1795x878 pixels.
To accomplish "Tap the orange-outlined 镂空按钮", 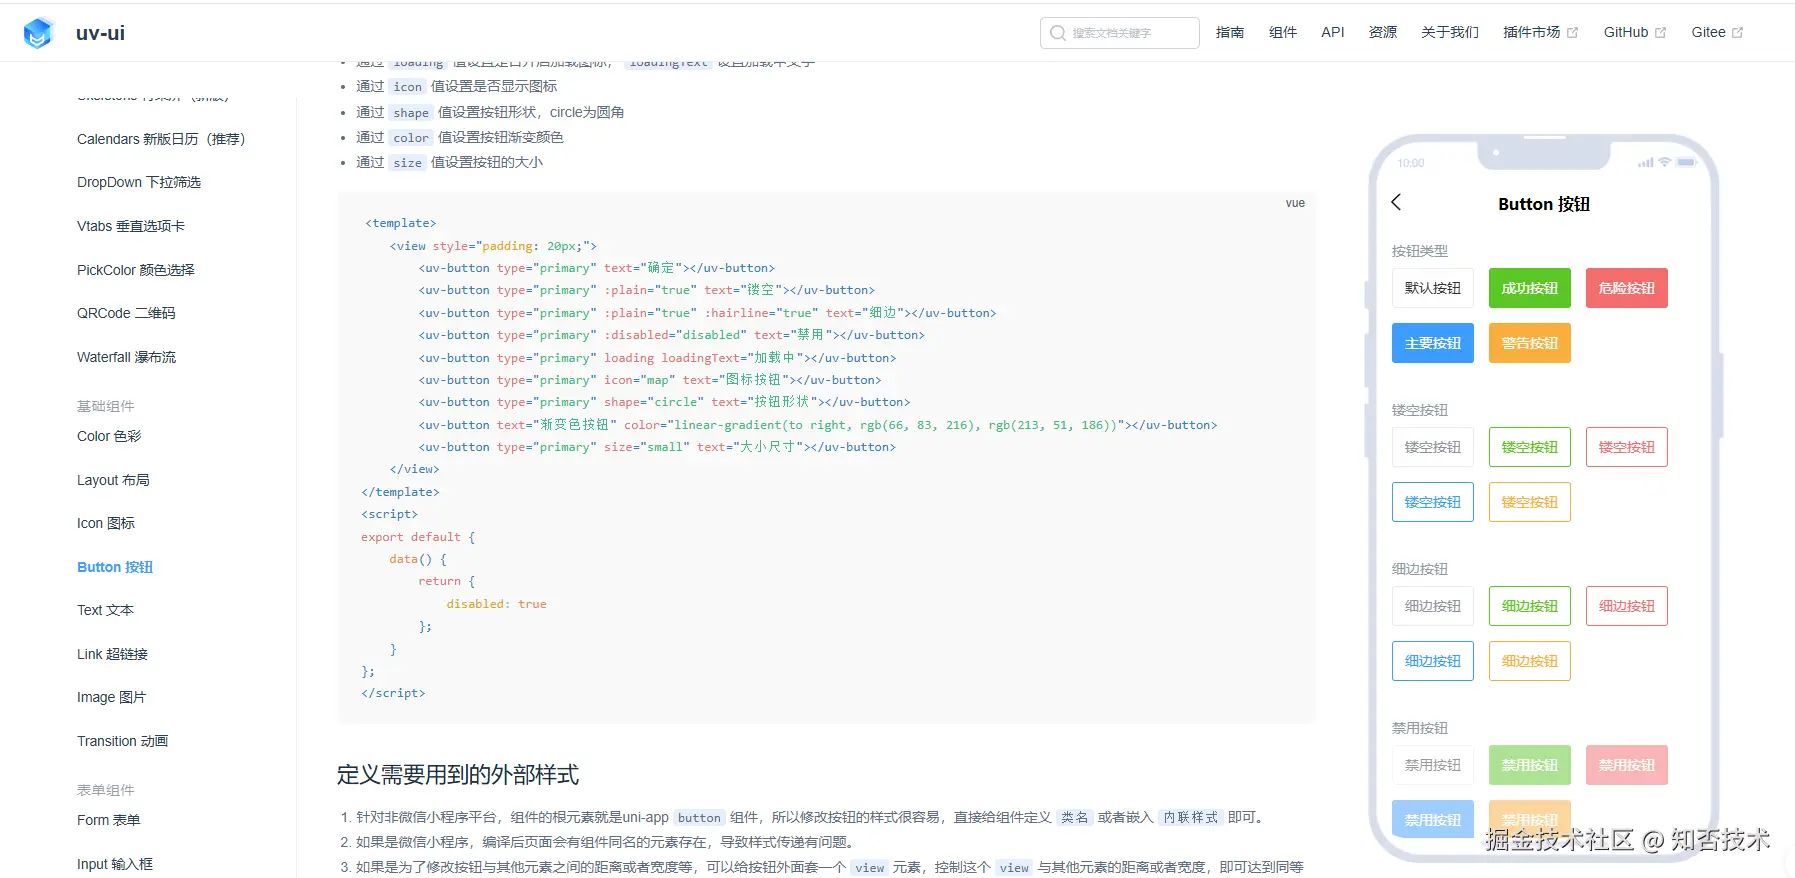I will tap(1530, 502).
